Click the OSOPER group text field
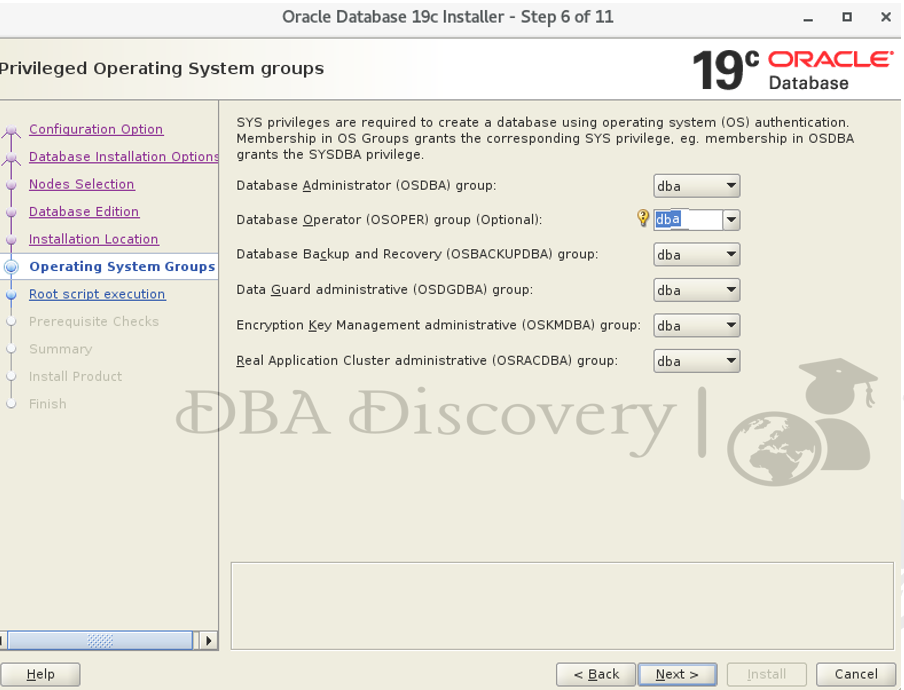904x690 pixels. pyautogui.click(x=688, y=220)
